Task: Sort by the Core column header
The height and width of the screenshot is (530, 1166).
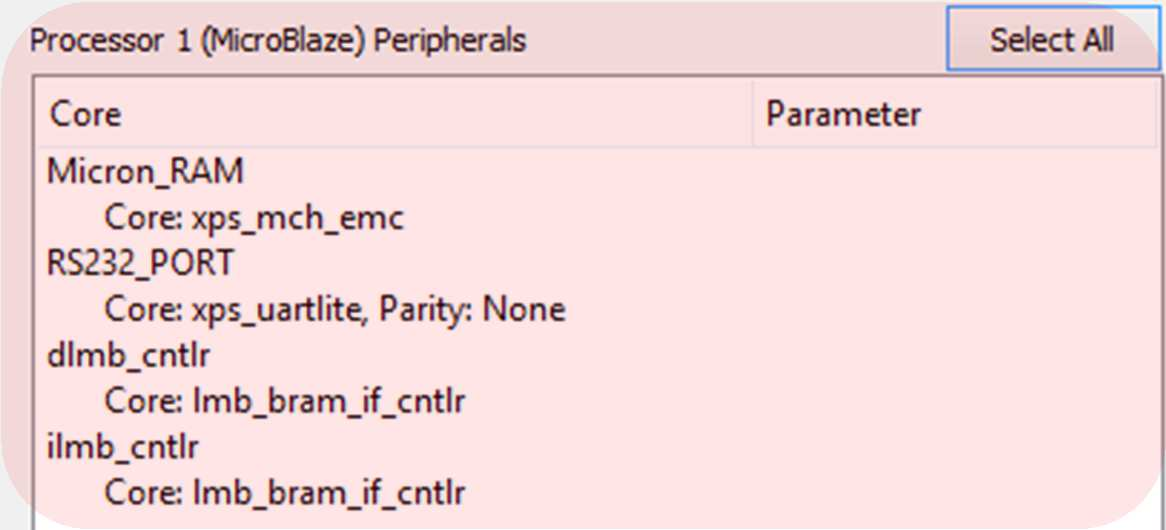Action: pyautogui.click(x=394, y=114)
